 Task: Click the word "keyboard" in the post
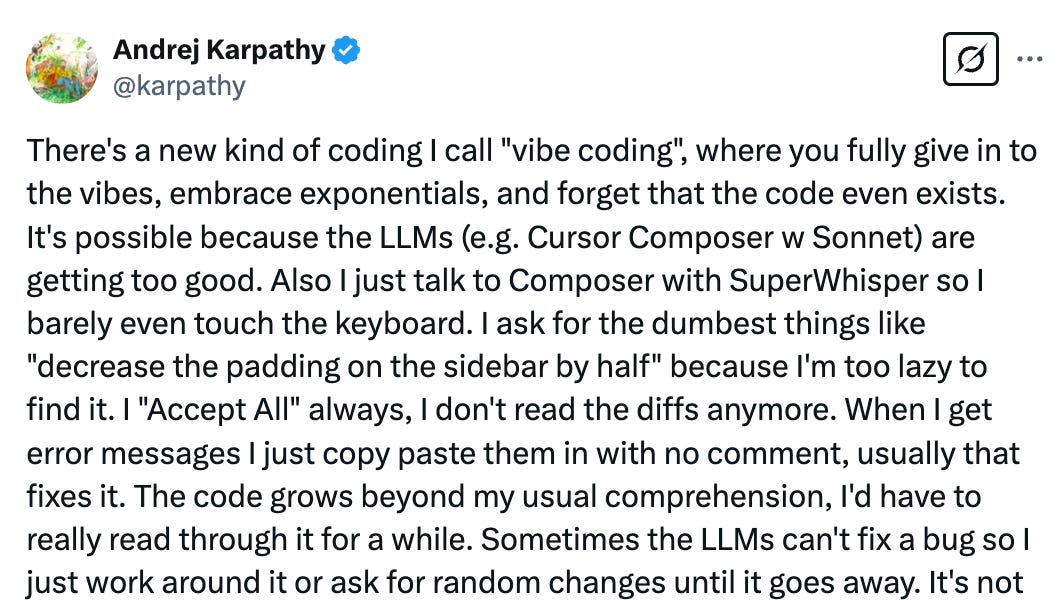pyautogui.click(x=402, y=324)
